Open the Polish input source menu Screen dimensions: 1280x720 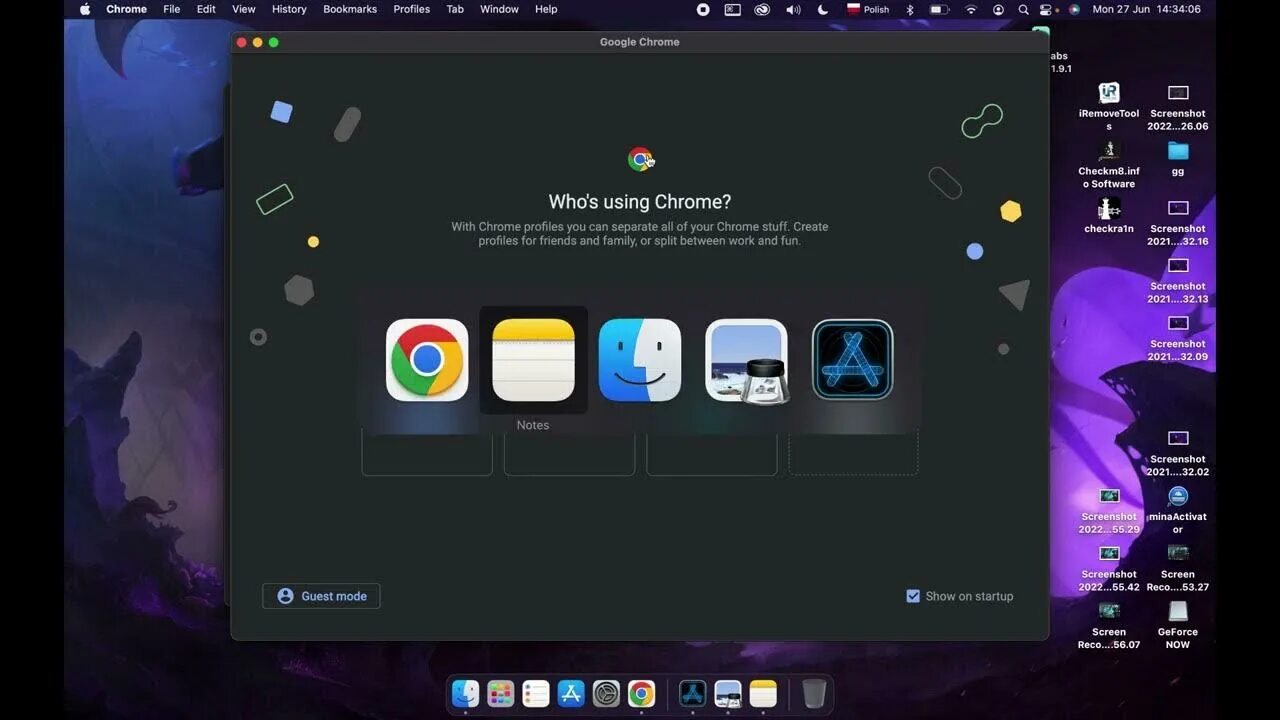[x=868, y=9]
